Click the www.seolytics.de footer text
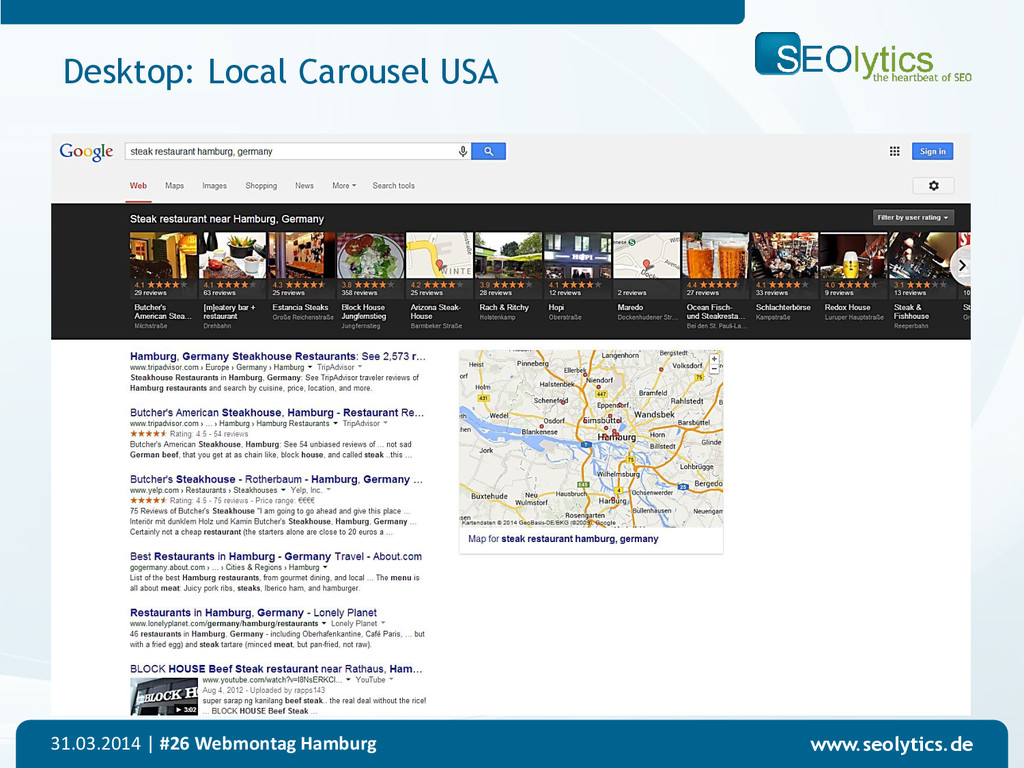 pyautogui.click(x=891, y=744)
